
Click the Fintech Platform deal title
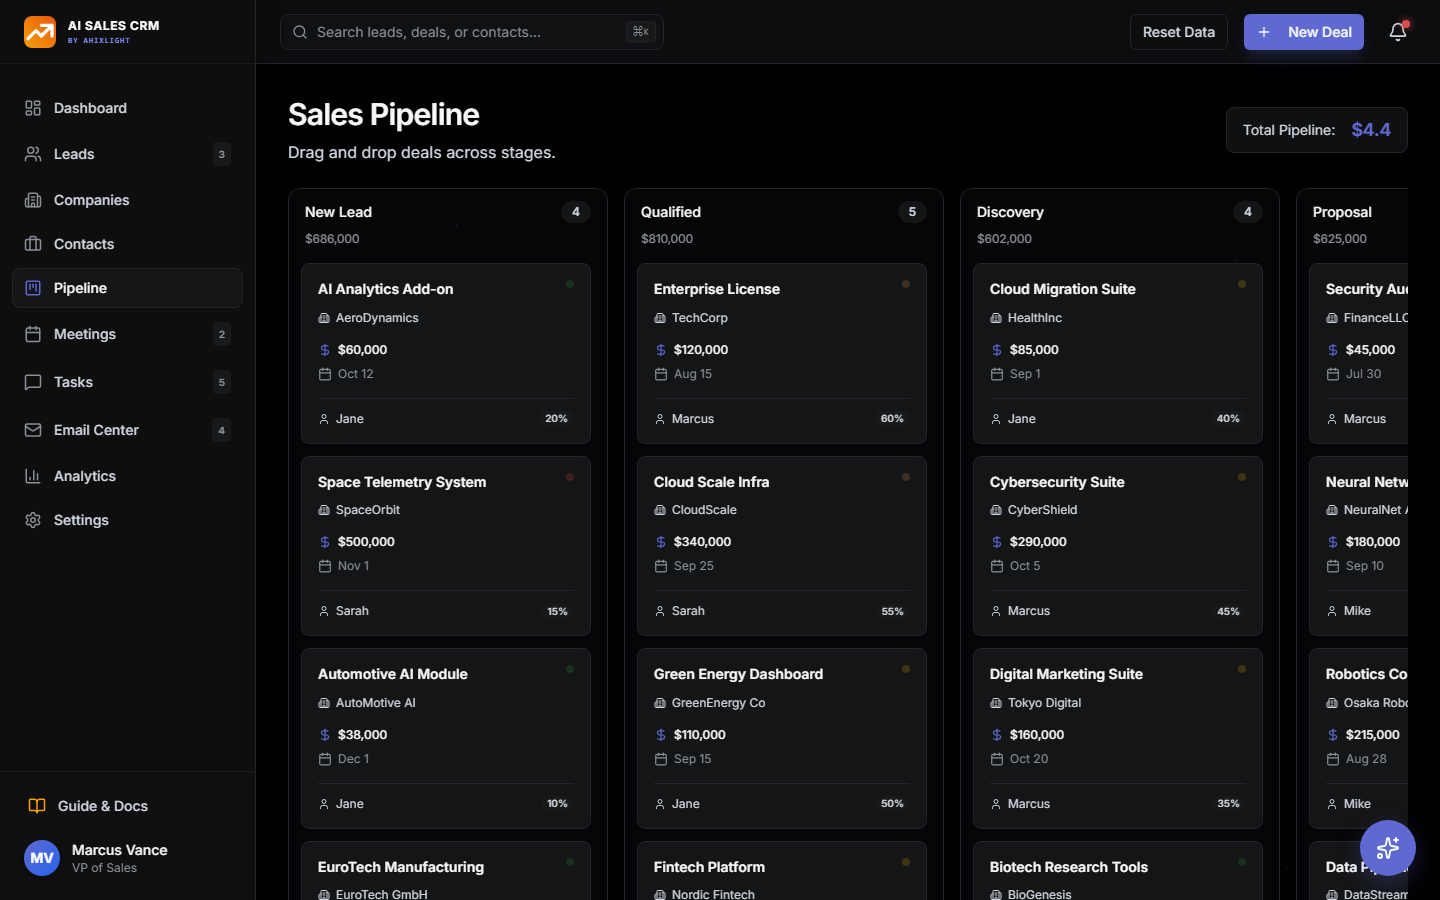pyautogui.click(x=709, y=867)
